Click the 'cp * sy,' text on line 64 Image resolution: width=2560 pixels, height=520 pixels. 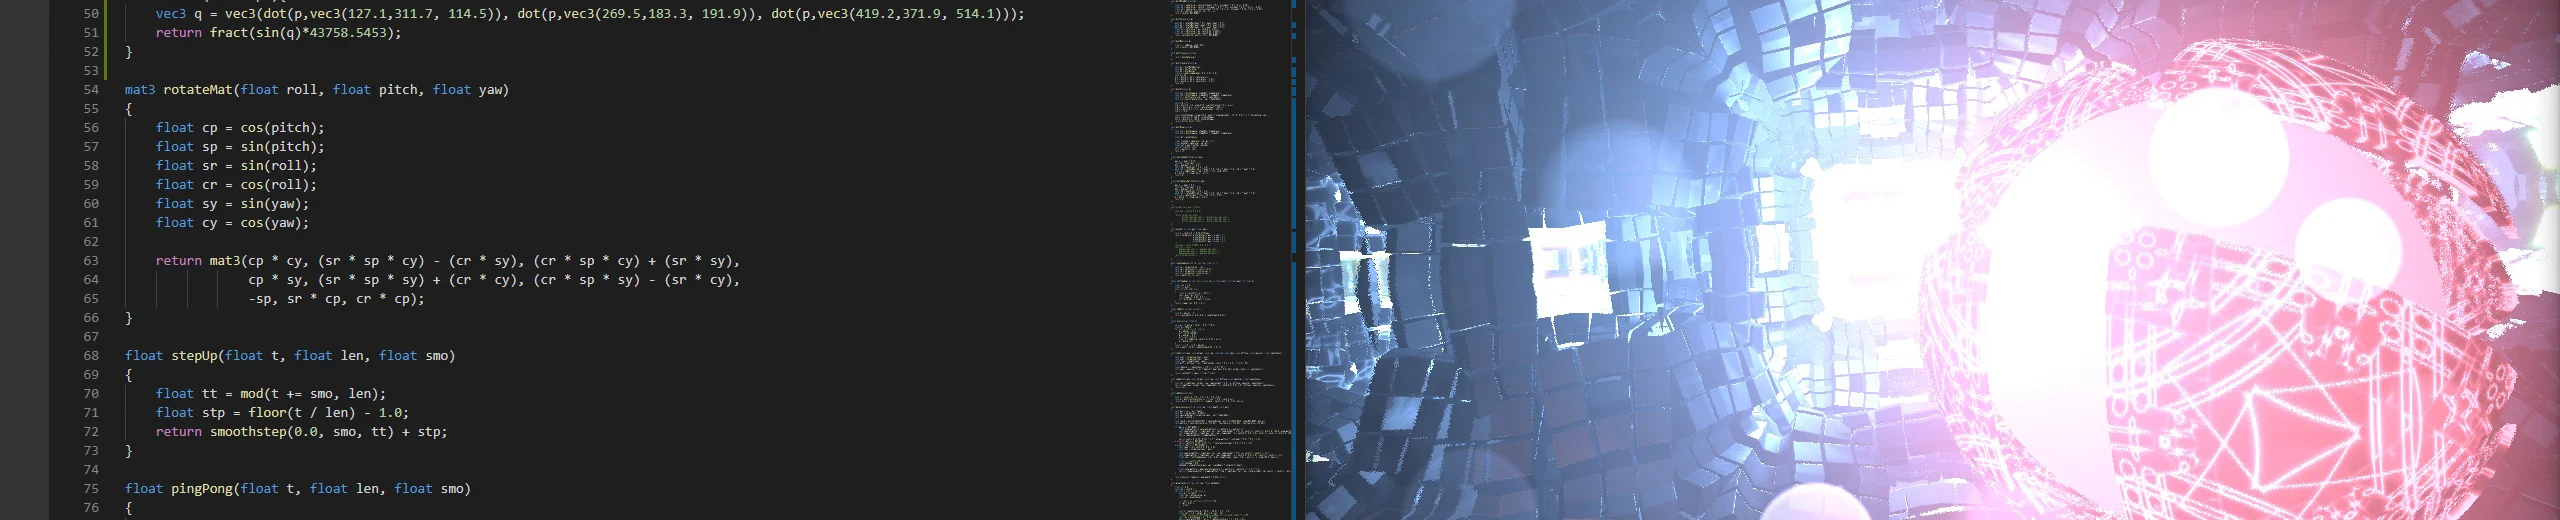click(x=279, y=280)
